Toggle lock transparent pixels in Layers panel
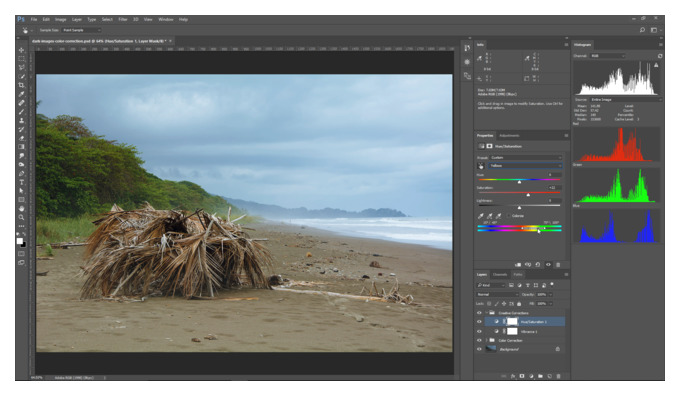Viewport: 680px width, 396px height. 489,304
